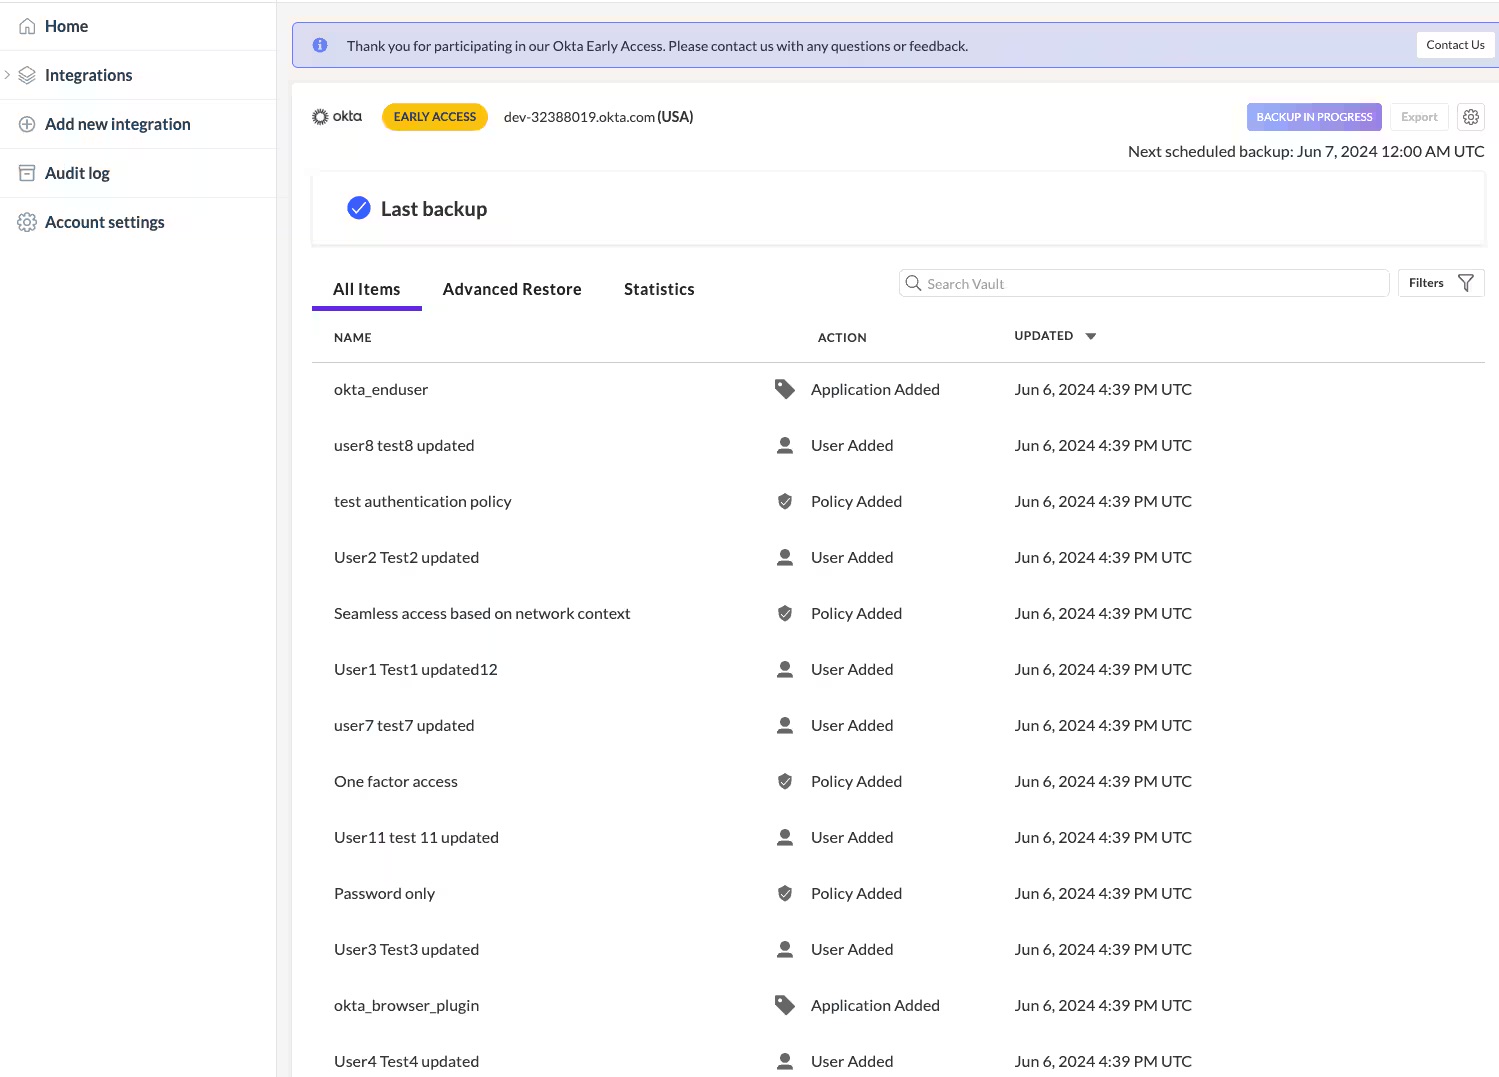Sort by the UPDATED column arrow
1499x1077 pixels.
(1091, 336)
